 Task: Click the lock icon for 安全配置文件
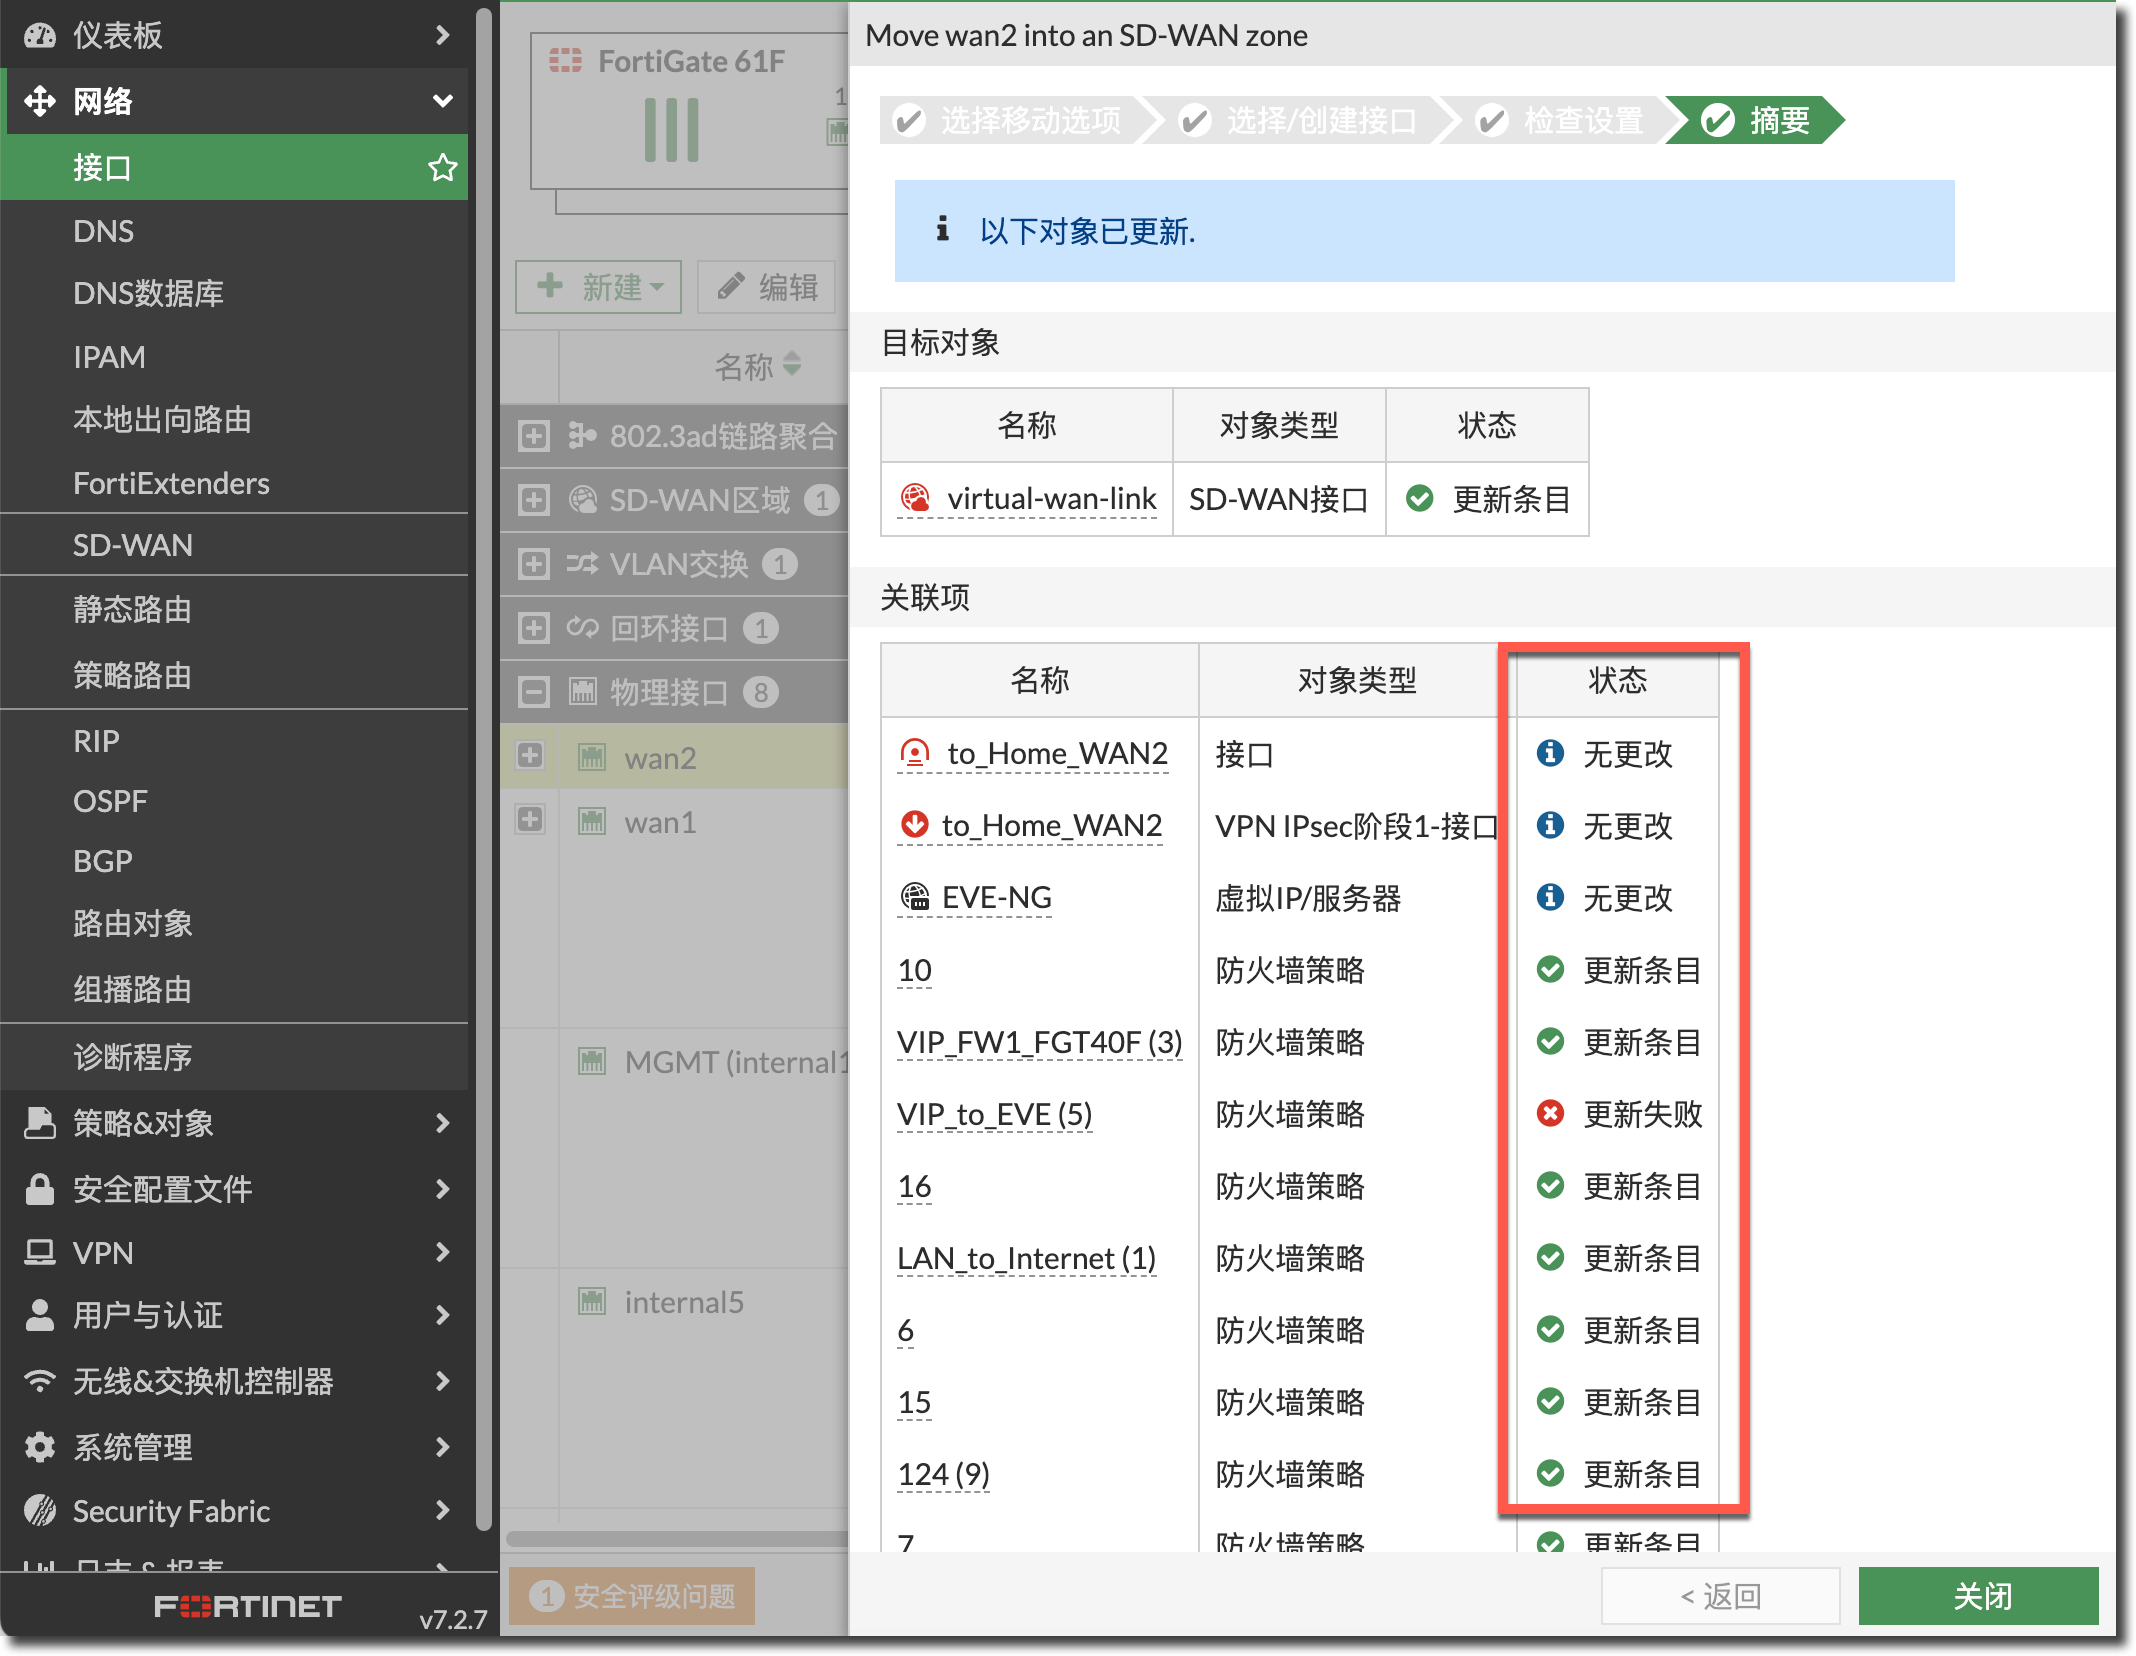pos(39,1189)
